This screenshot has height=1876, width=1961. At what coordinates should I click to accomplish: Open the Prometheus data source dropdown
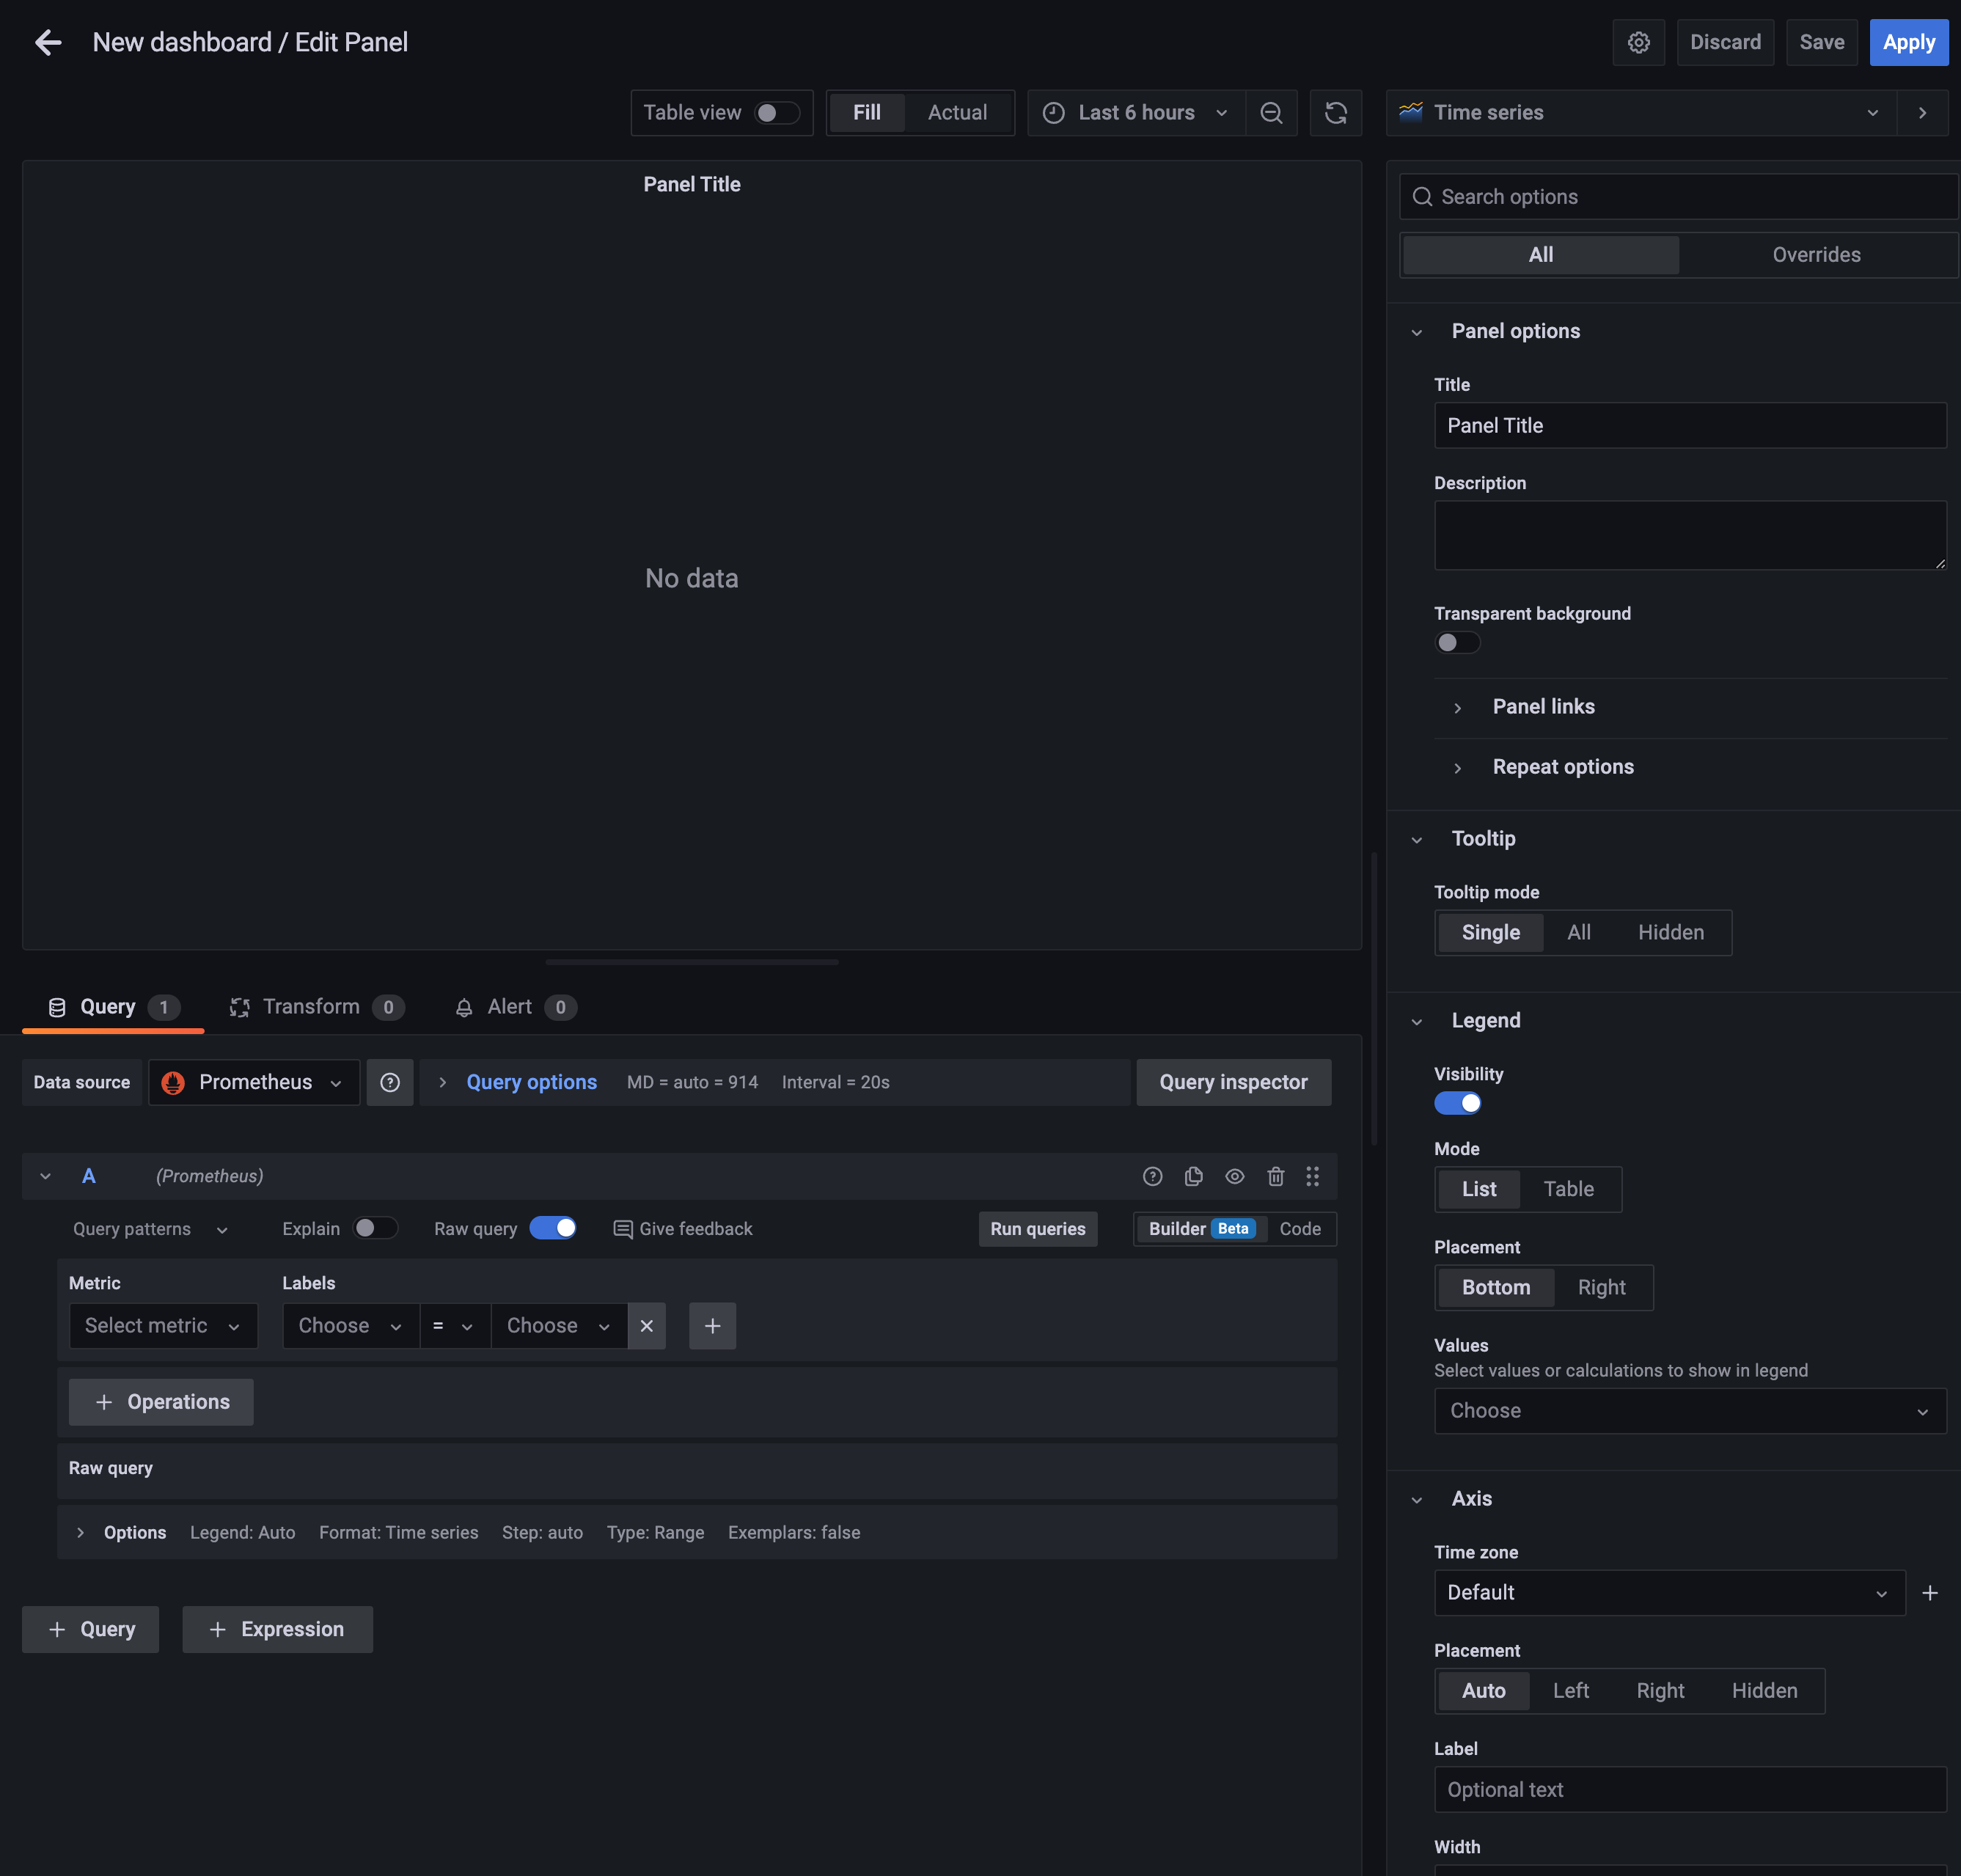coord(254,1082)
